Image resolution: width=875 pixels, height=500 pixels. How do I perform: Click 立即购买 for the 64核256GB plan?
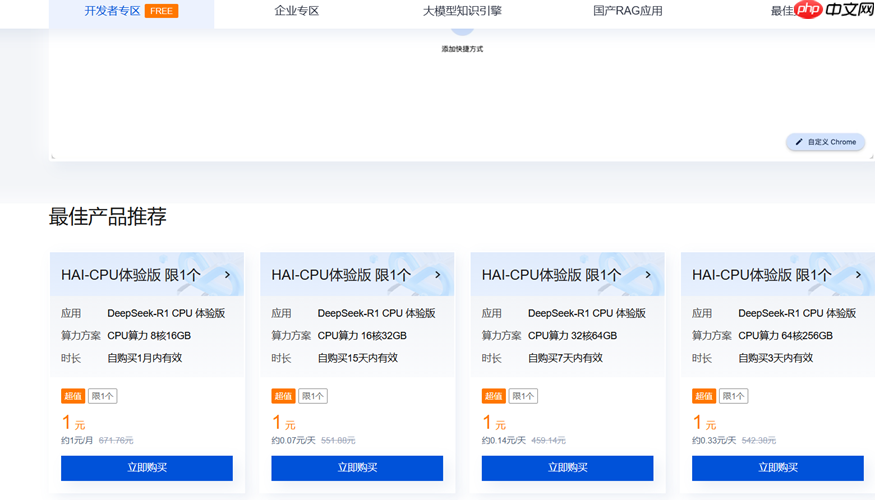(x=778, y=468)
